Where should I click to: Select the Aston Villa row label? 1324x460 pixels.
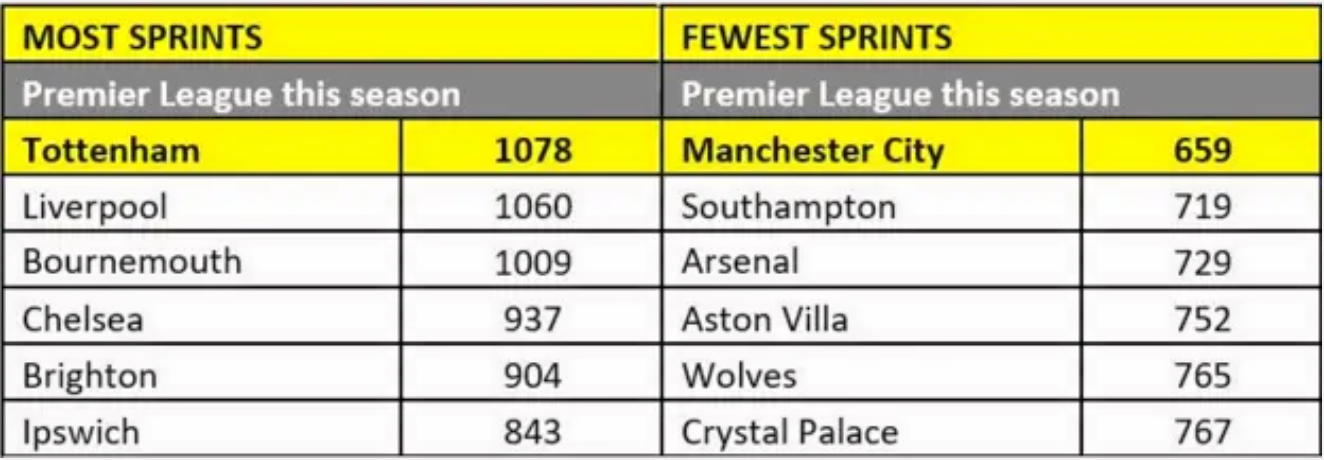pos(764,319)
